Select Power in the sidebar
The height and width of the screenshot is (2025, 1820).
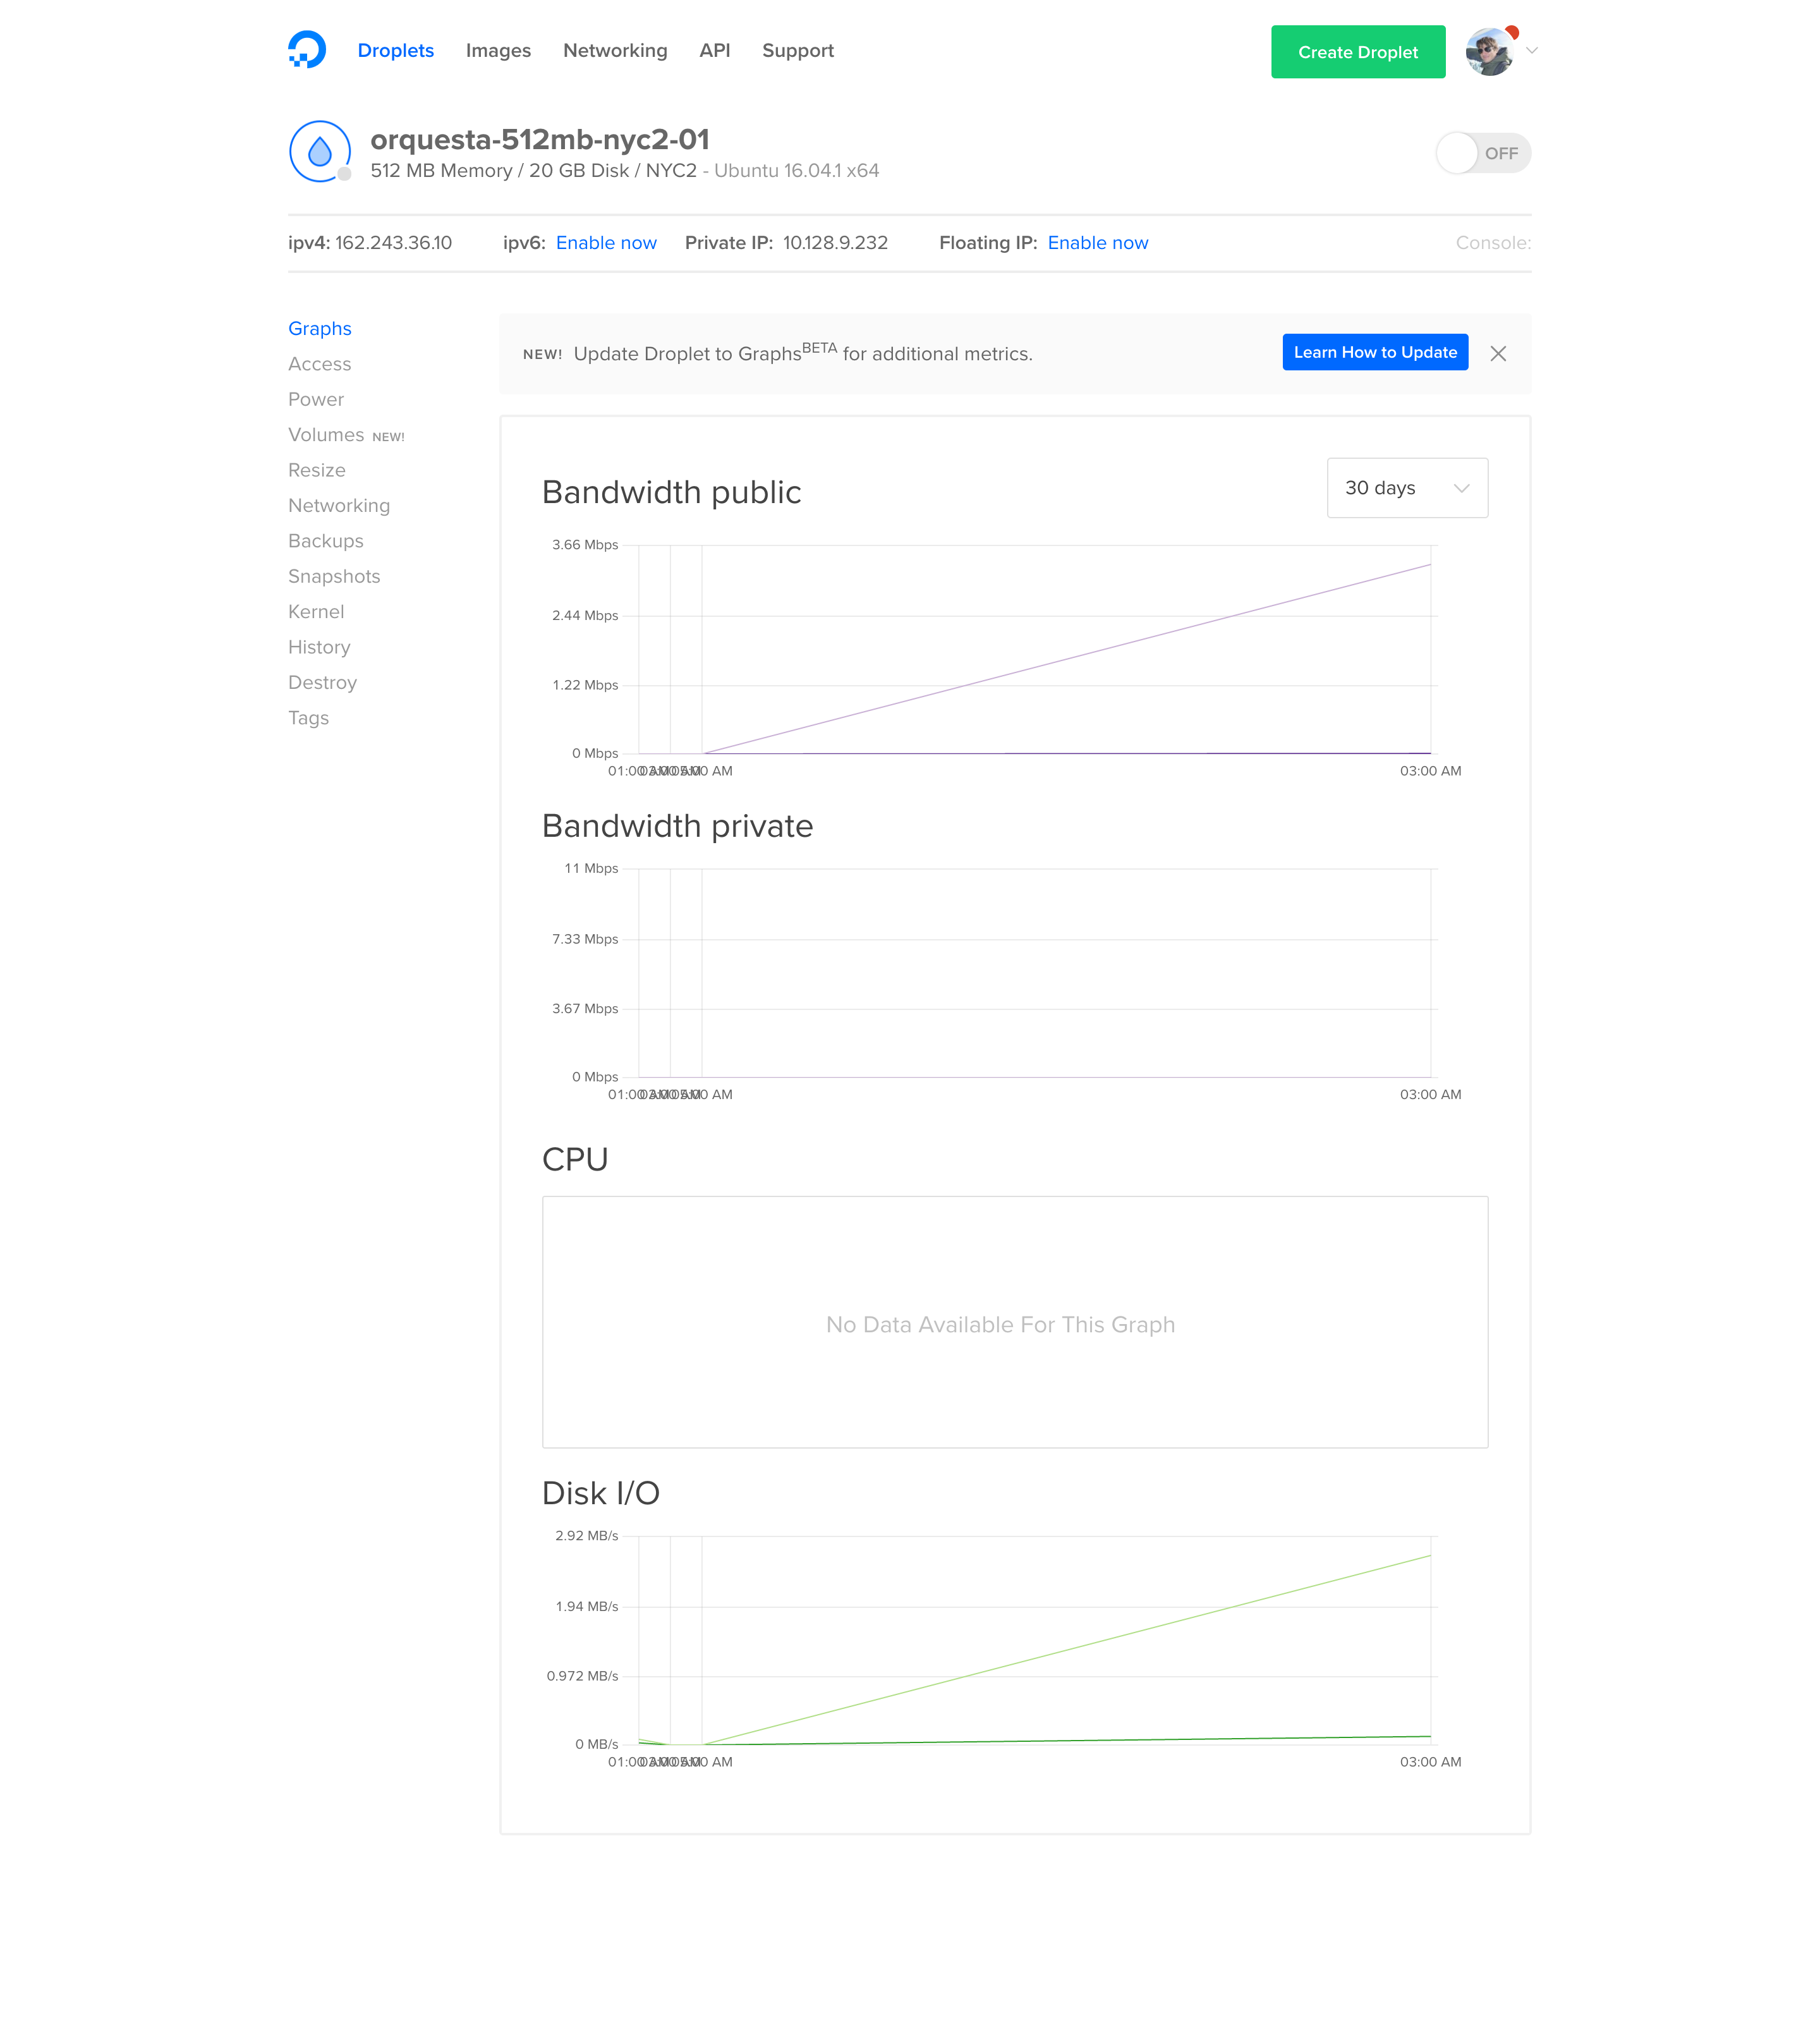pyautogui.click(x=316, y=400)
